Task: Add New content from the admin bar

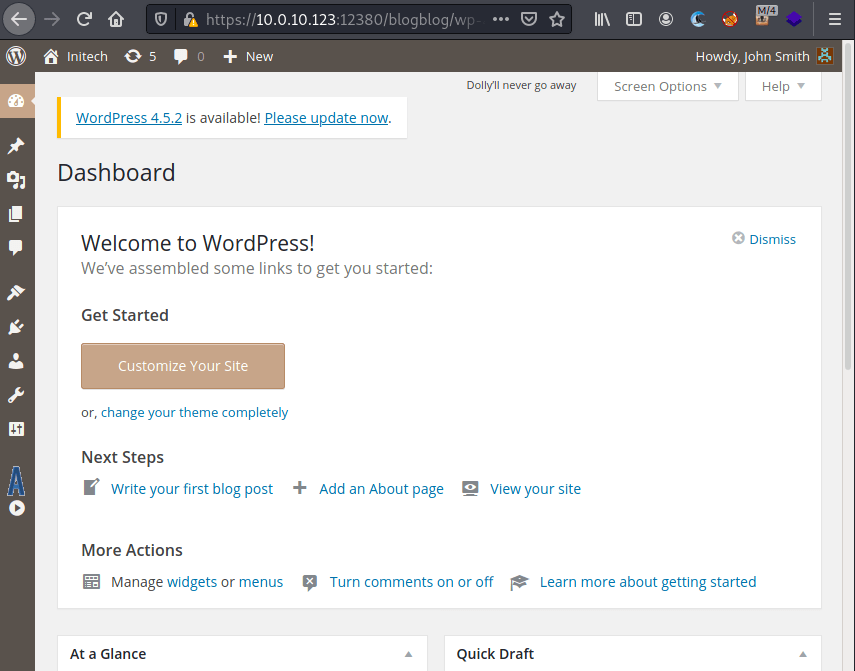Action: pos(248,56)
